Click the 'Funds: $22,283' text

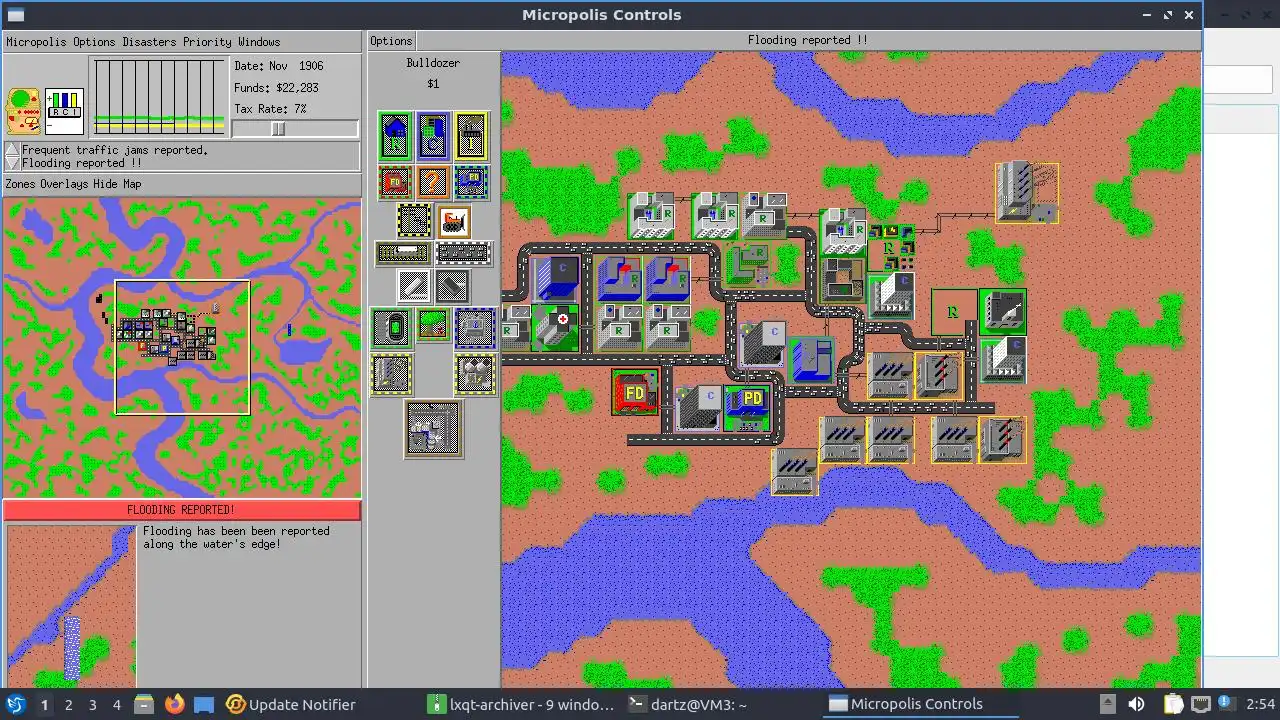[276, 87]
